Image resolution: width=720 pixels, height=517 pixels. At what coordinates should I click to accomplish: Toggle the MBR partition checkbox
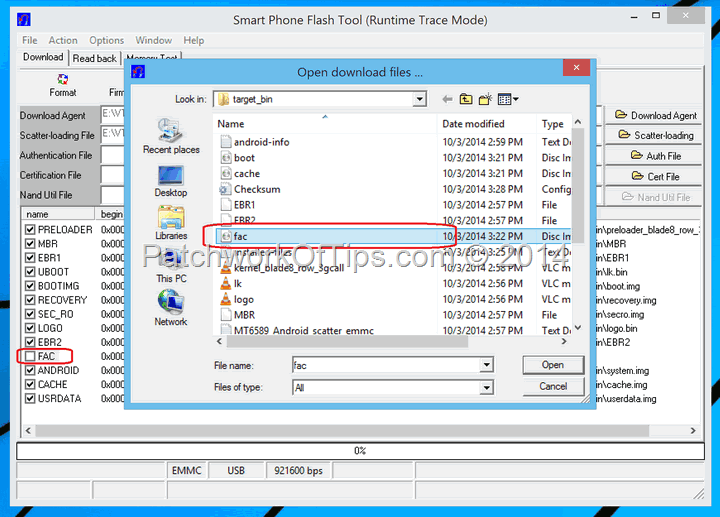pos(30,244)
